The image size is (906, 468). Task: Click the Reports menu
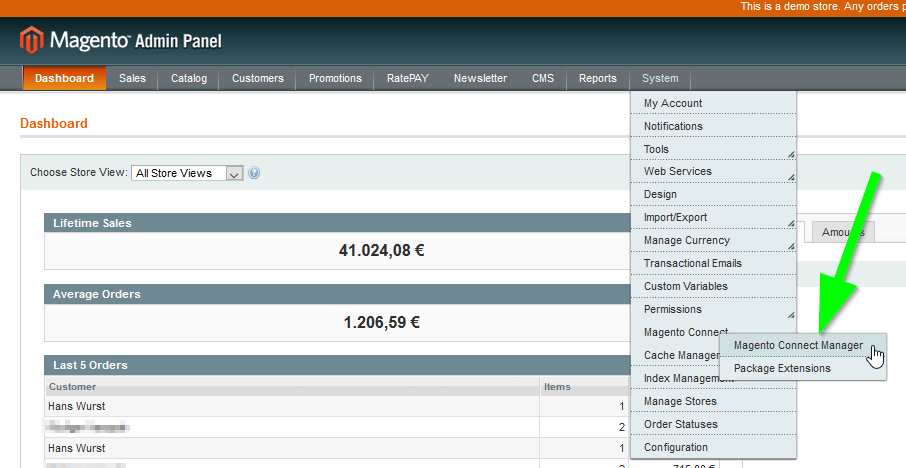click(x=598, y=79)
